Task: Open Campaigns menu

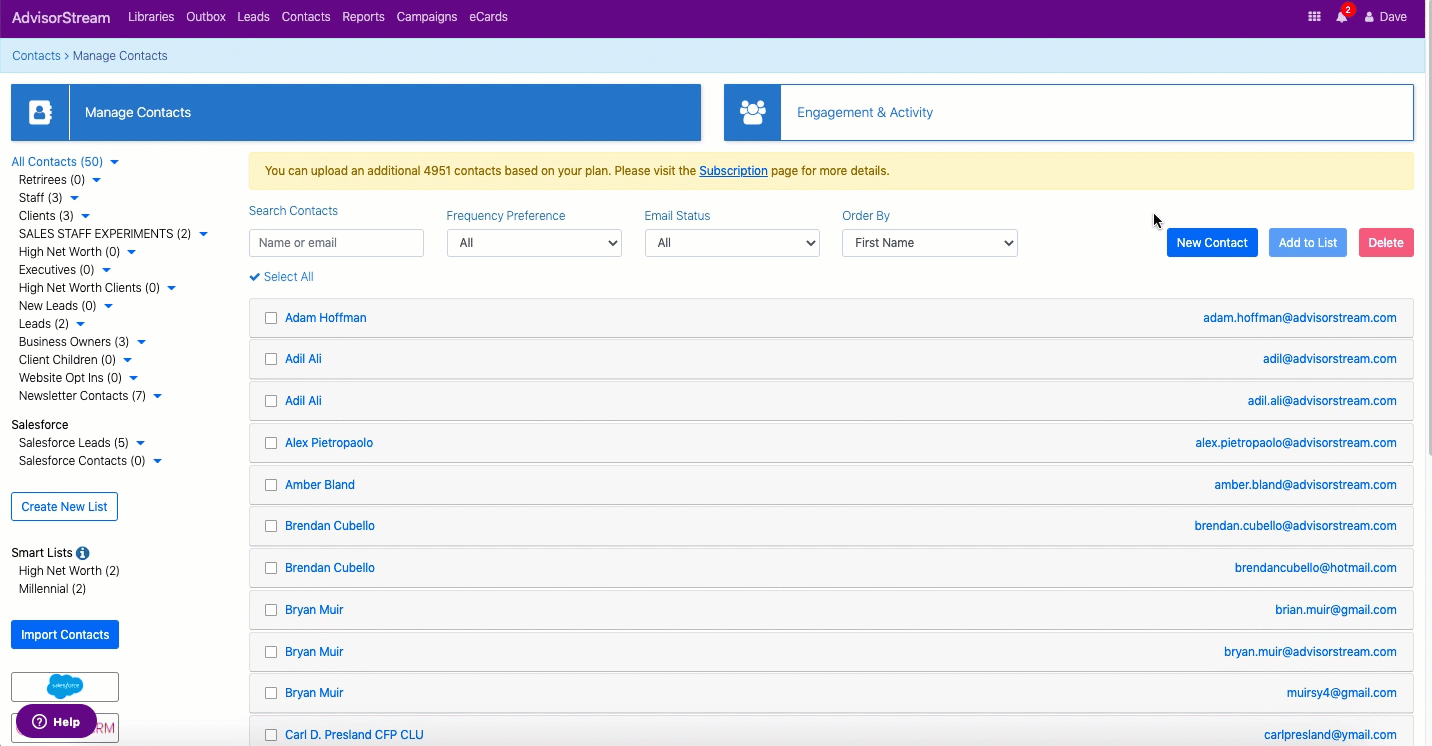Action: click(427, 17)
